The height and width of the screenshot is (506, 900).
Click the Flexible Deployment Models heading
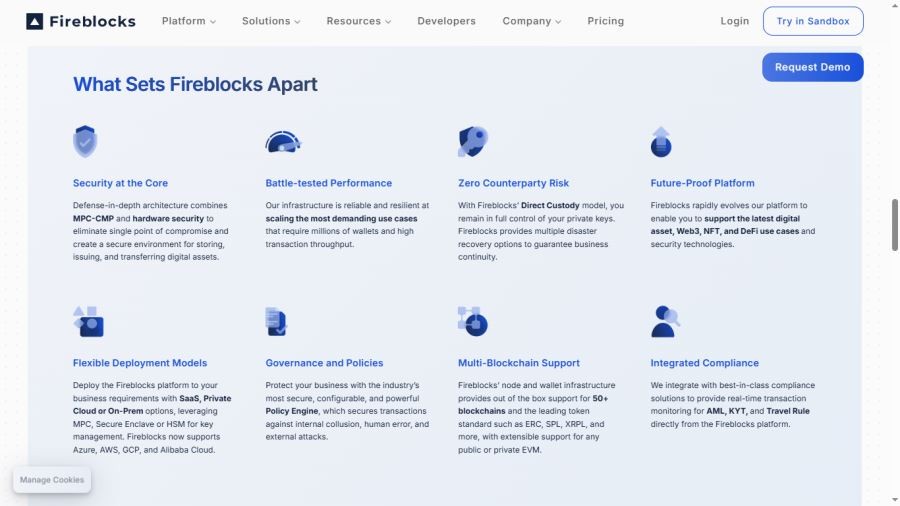(x=139, y=363)
